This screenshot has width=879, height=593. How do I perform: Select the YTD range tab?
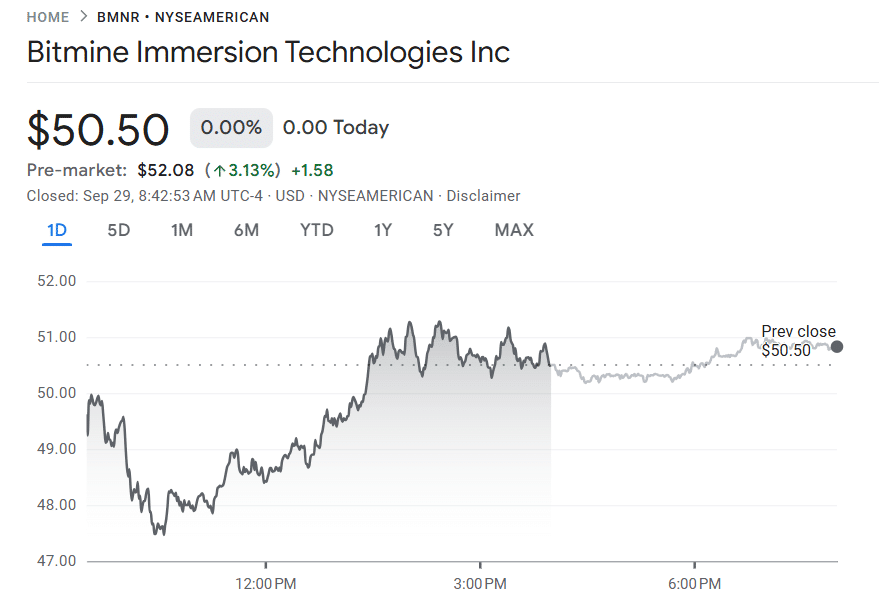[317, 230]
